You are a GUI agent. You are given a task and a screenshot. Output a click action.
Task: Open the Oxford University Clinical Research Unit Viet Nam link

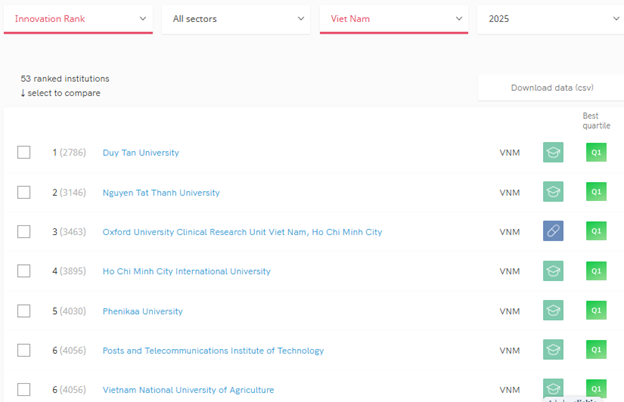point(242,232)
